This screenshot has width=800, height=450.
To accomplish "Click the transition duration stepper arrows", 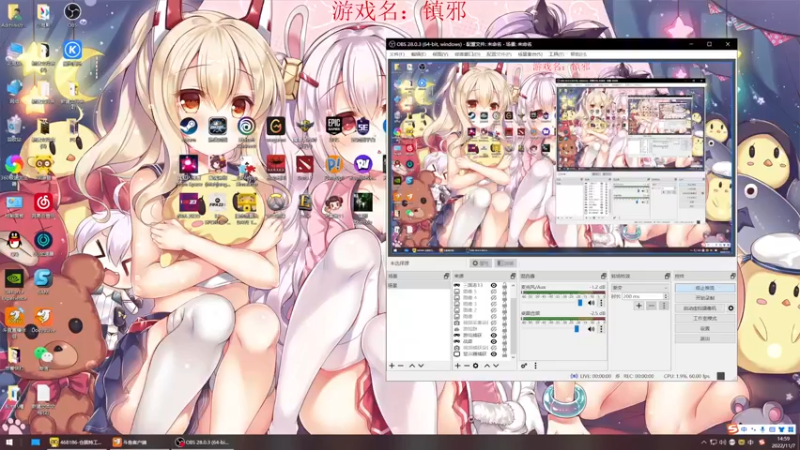I will pyautogui.click(x=665, y=296).
